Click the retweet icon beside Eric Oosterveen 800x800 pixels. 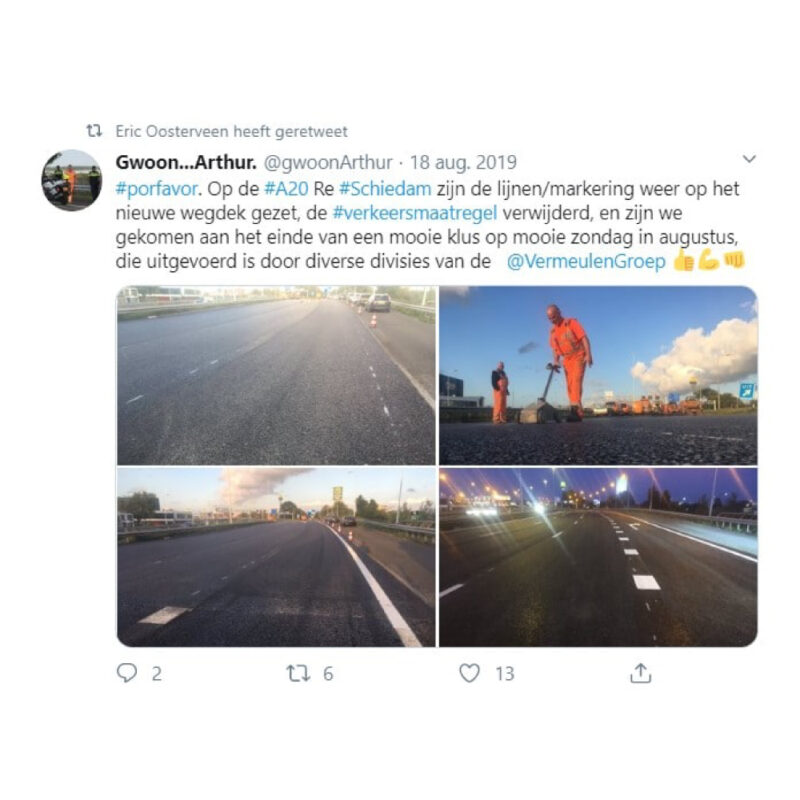pos(94,131)
